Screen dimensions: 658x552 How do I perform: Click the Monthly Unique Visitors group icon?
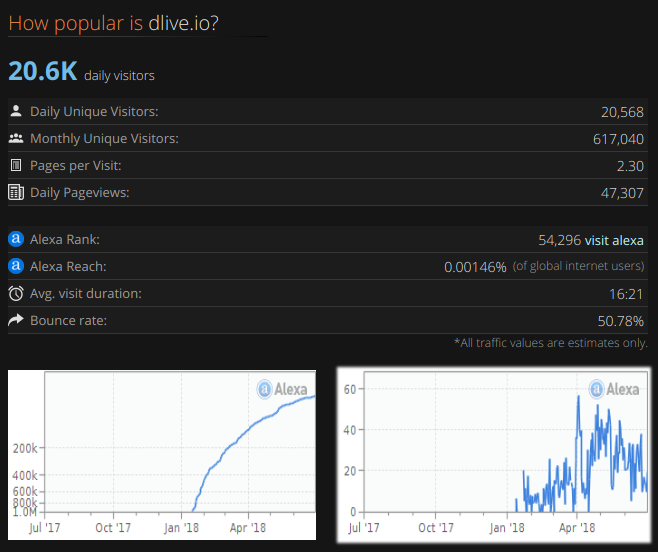(x=16, y=138)
